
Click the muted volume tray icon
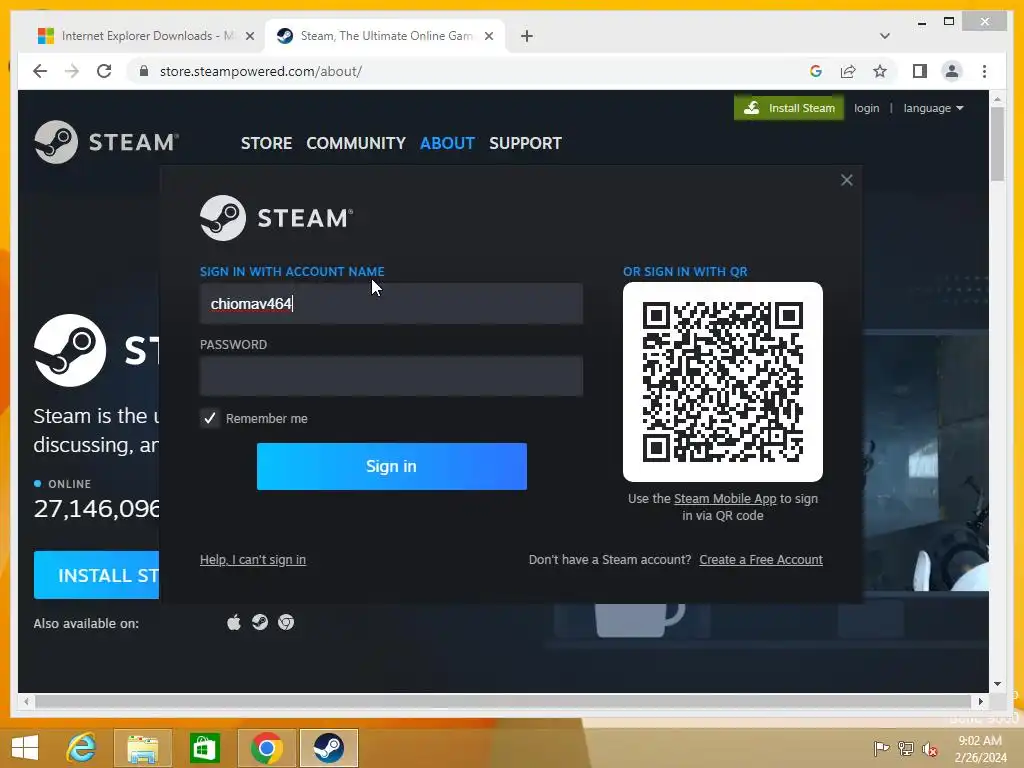tap(929, 748)
